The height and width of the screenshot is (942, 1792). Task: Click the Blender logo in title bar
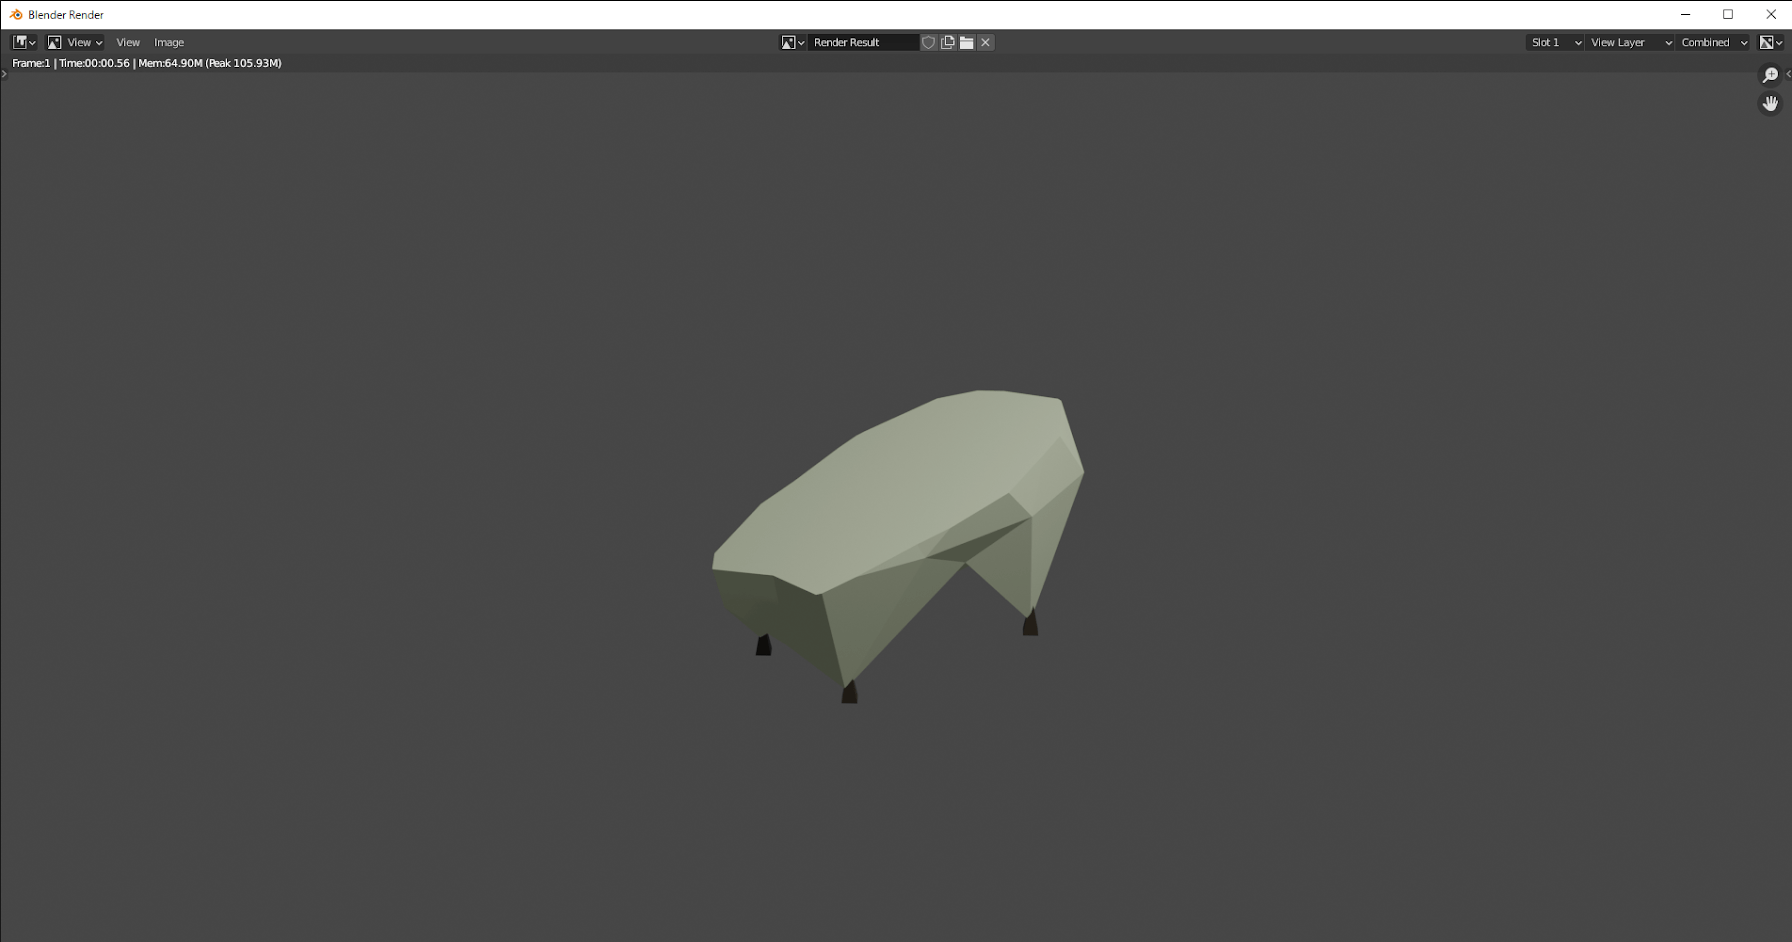16,14
